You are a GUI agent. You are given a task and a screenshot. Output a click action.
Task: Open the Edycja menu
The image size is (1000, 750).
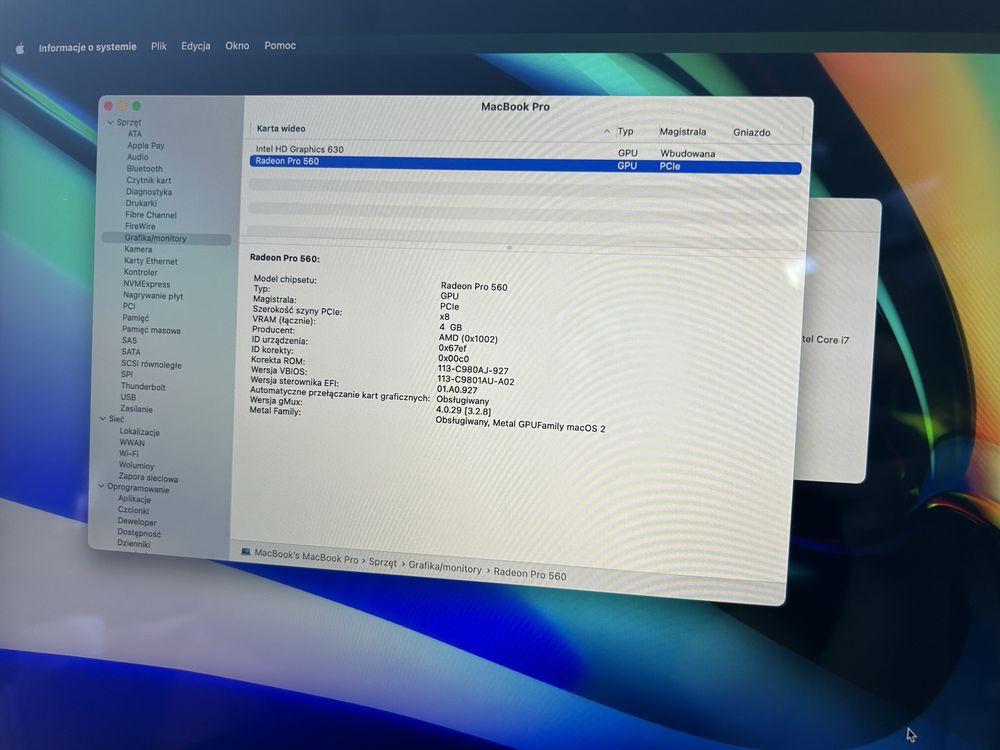click(196, 46)
